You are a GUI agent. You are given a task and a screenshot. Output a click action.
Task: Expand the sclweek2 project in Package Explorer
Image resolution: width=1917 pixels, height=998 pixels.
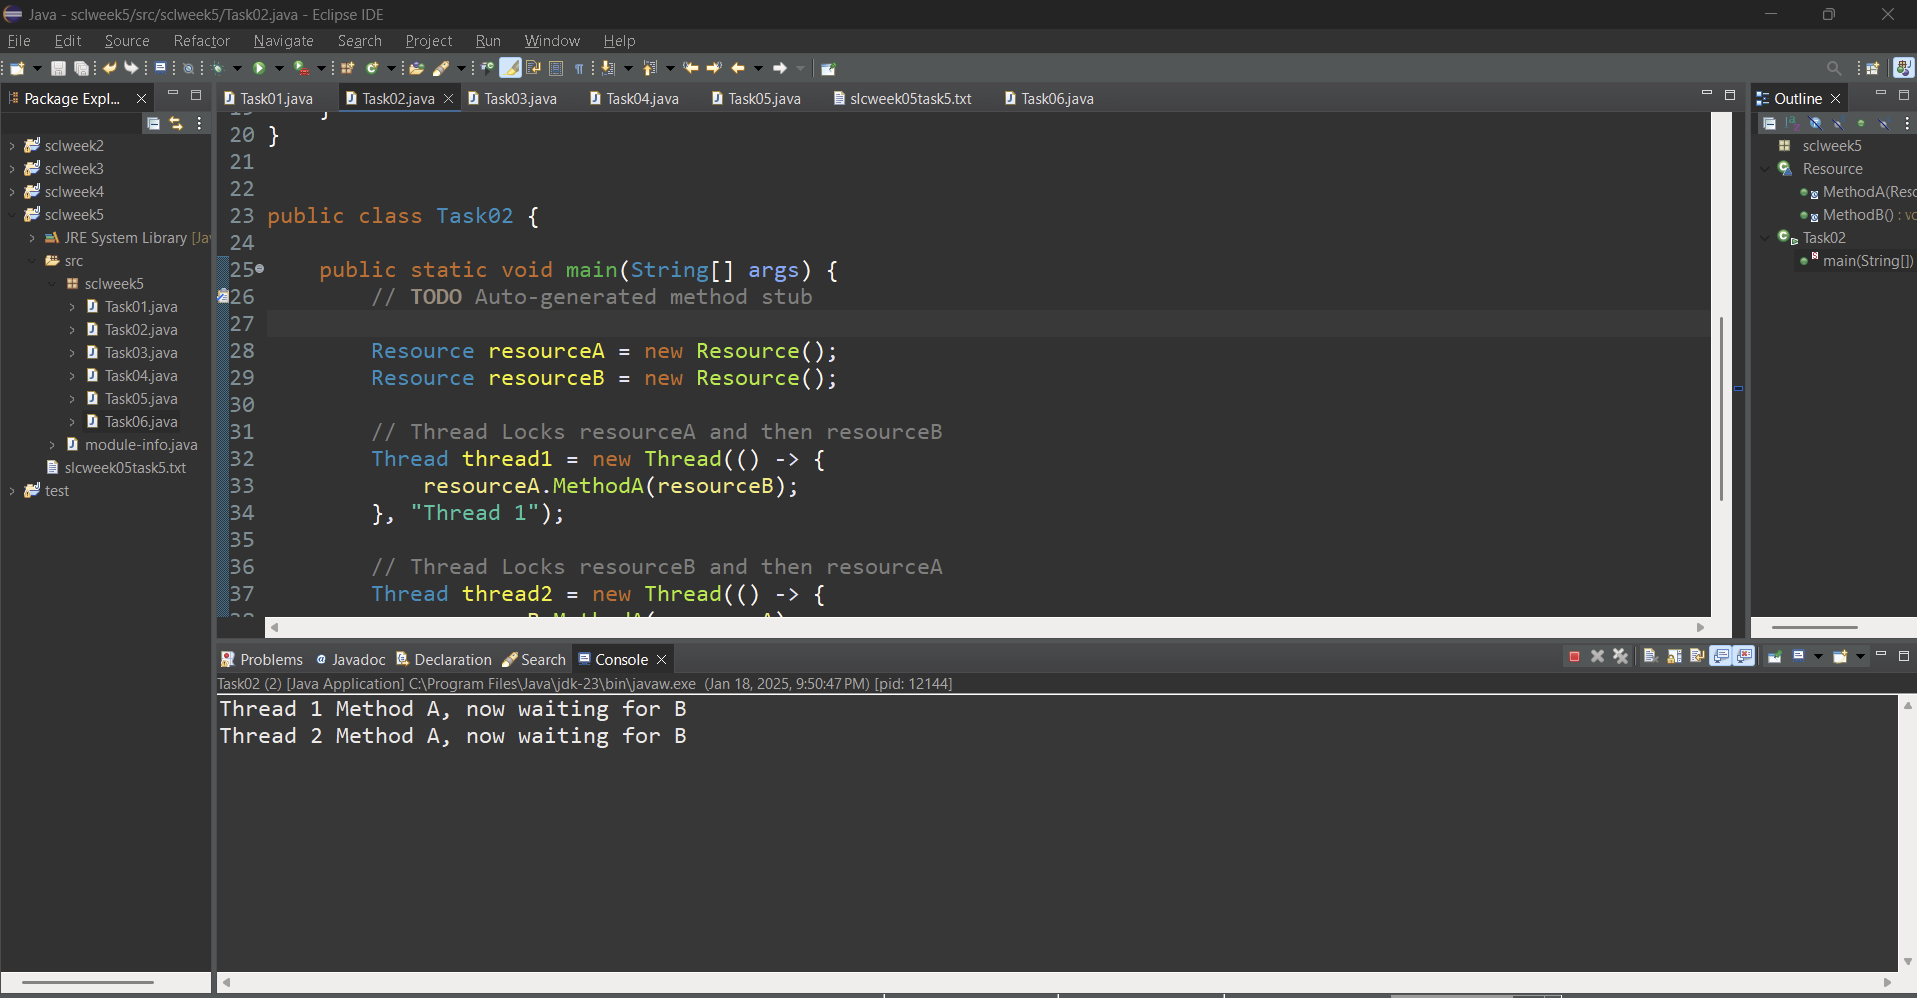[x=12, y=146]
